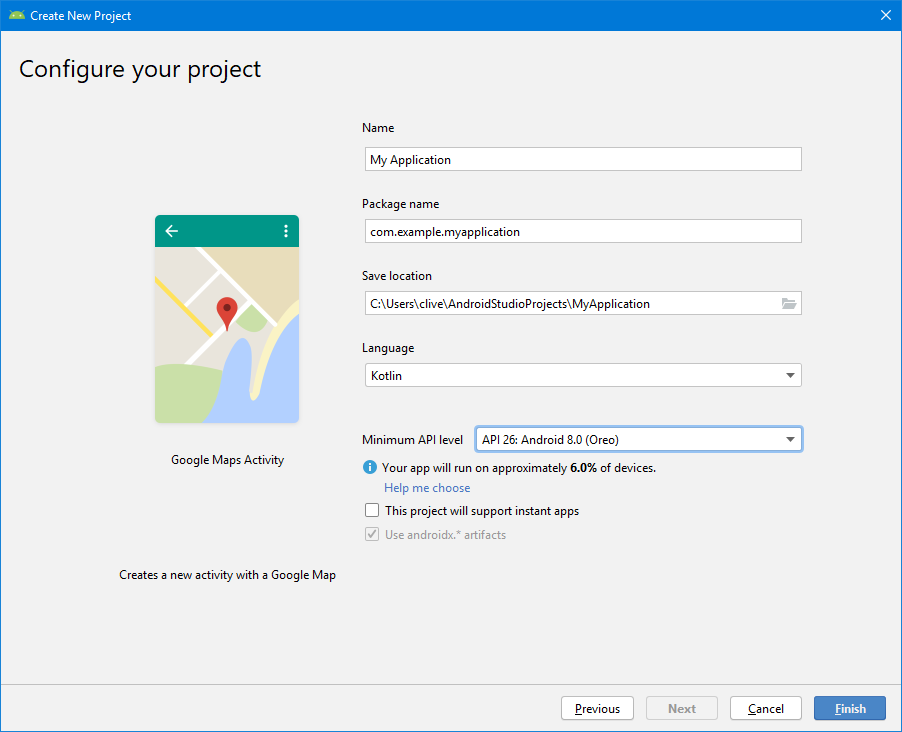Click the greyed-out Next button
Image resolution: width=902 pixels, height=732 pixels.
[x=682, y=708]
